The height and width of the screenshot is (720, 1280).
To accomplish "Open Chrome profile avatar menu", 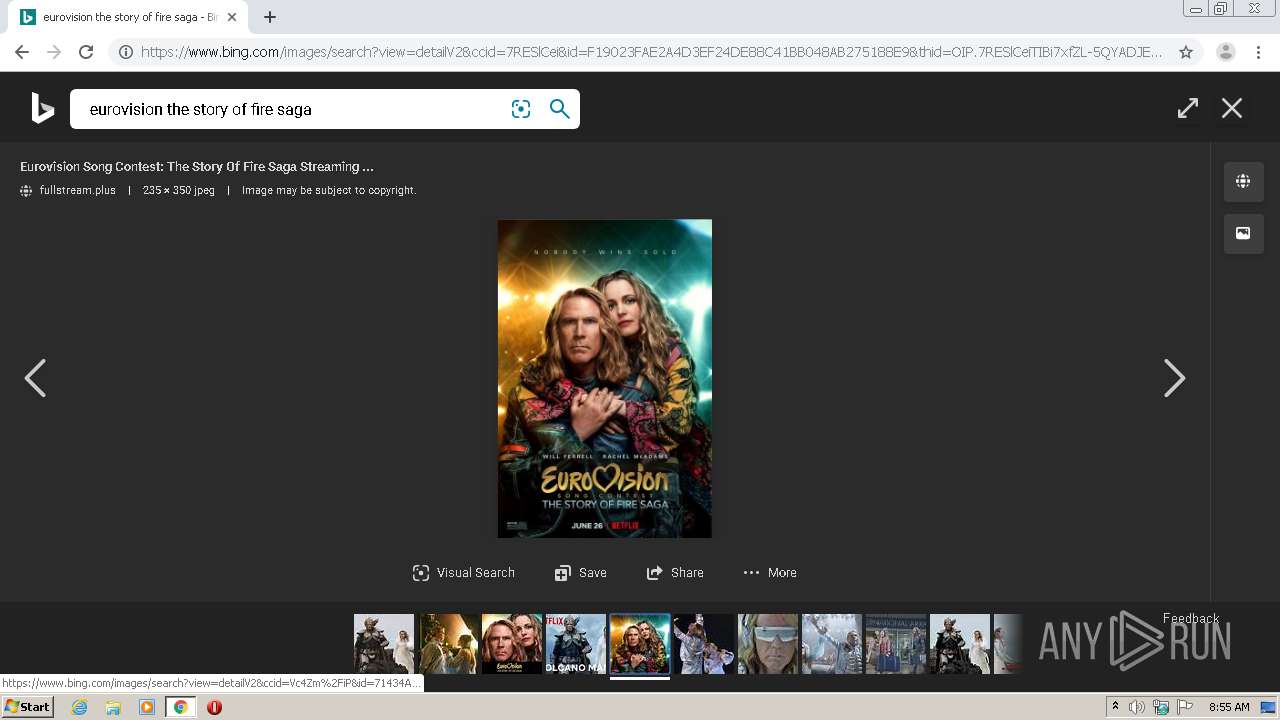I will click(1225, 52).
